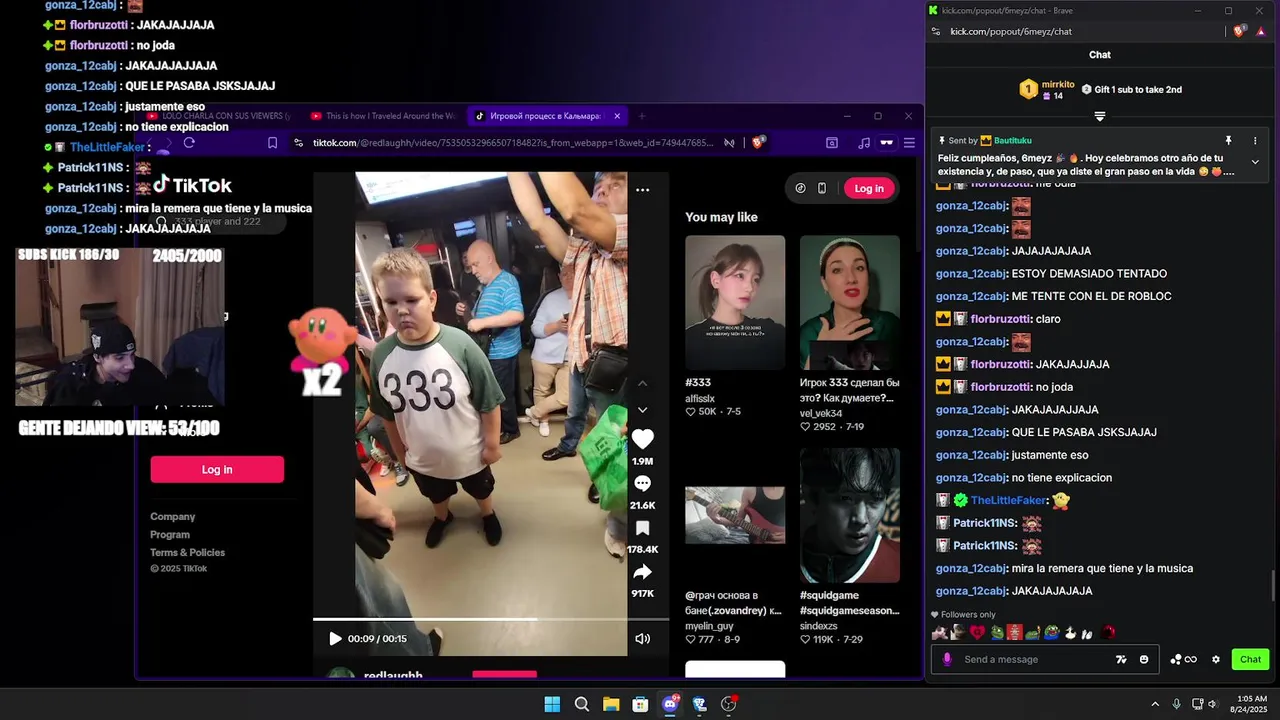
Task: Reload the TikTok page
Action: (x=189, y=143)
